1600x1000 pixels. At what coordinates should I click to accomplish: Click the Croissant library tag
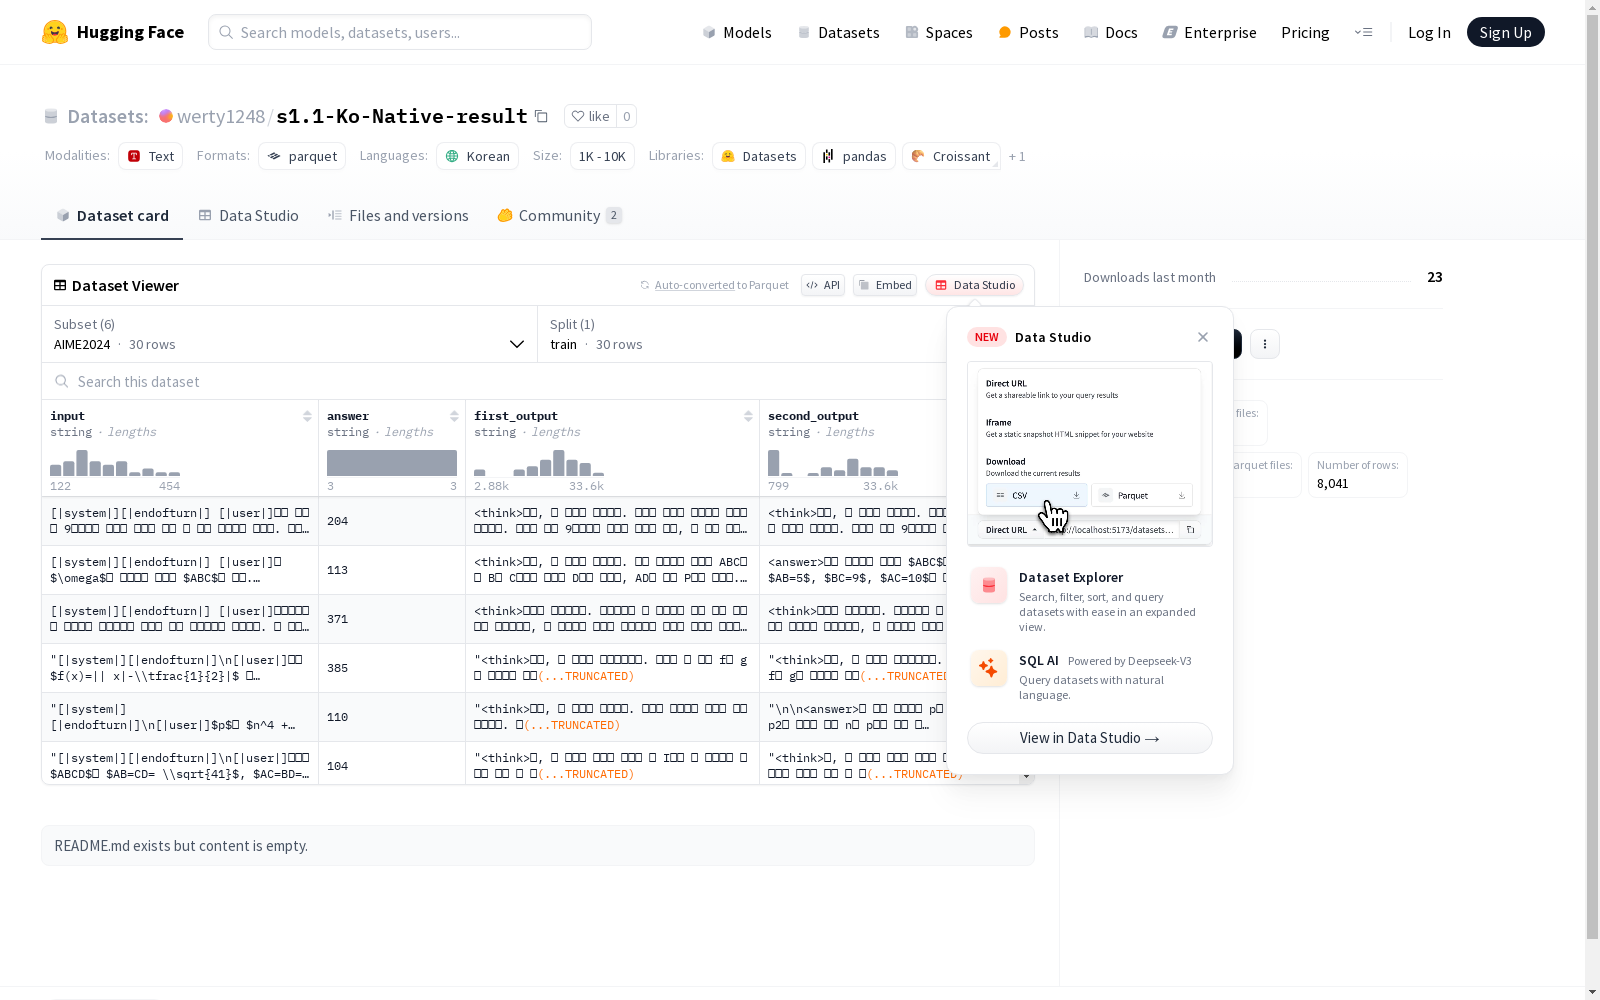[951, 156]
